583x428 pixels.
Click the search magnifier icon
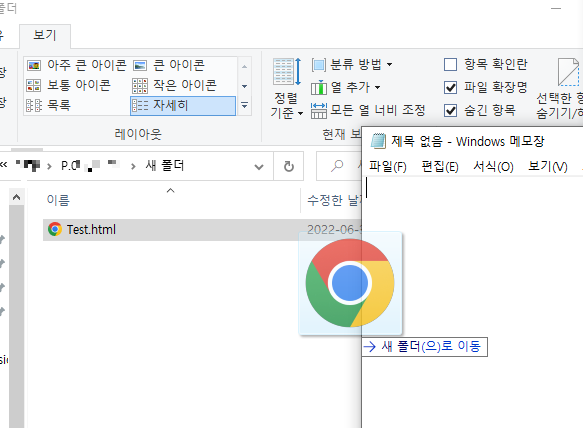tap(337, 165)
